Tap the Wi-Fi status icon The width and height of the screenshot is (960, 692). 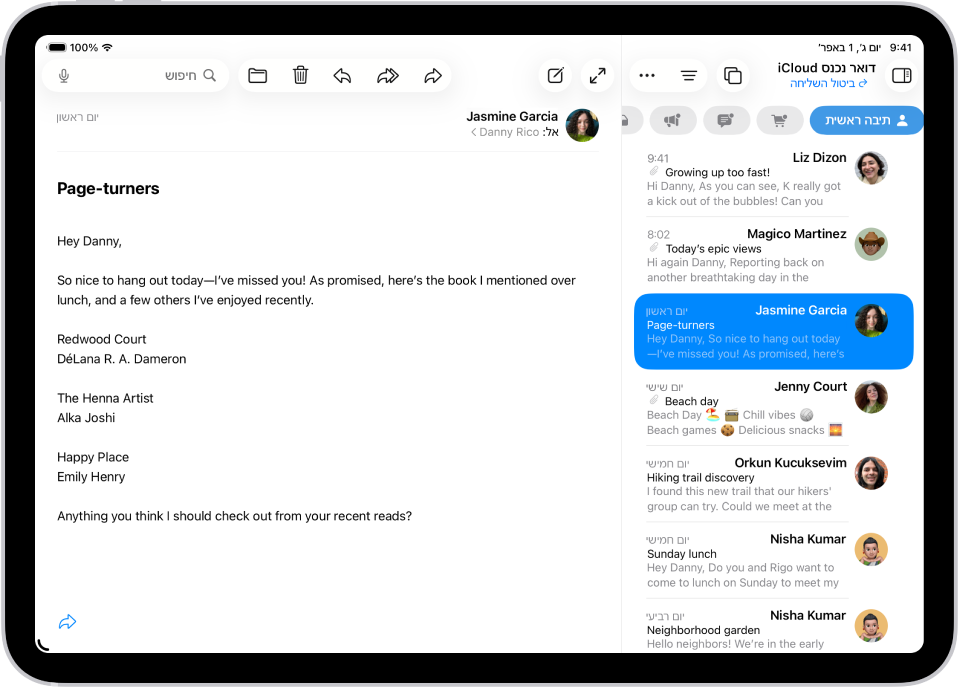point(107,47)
